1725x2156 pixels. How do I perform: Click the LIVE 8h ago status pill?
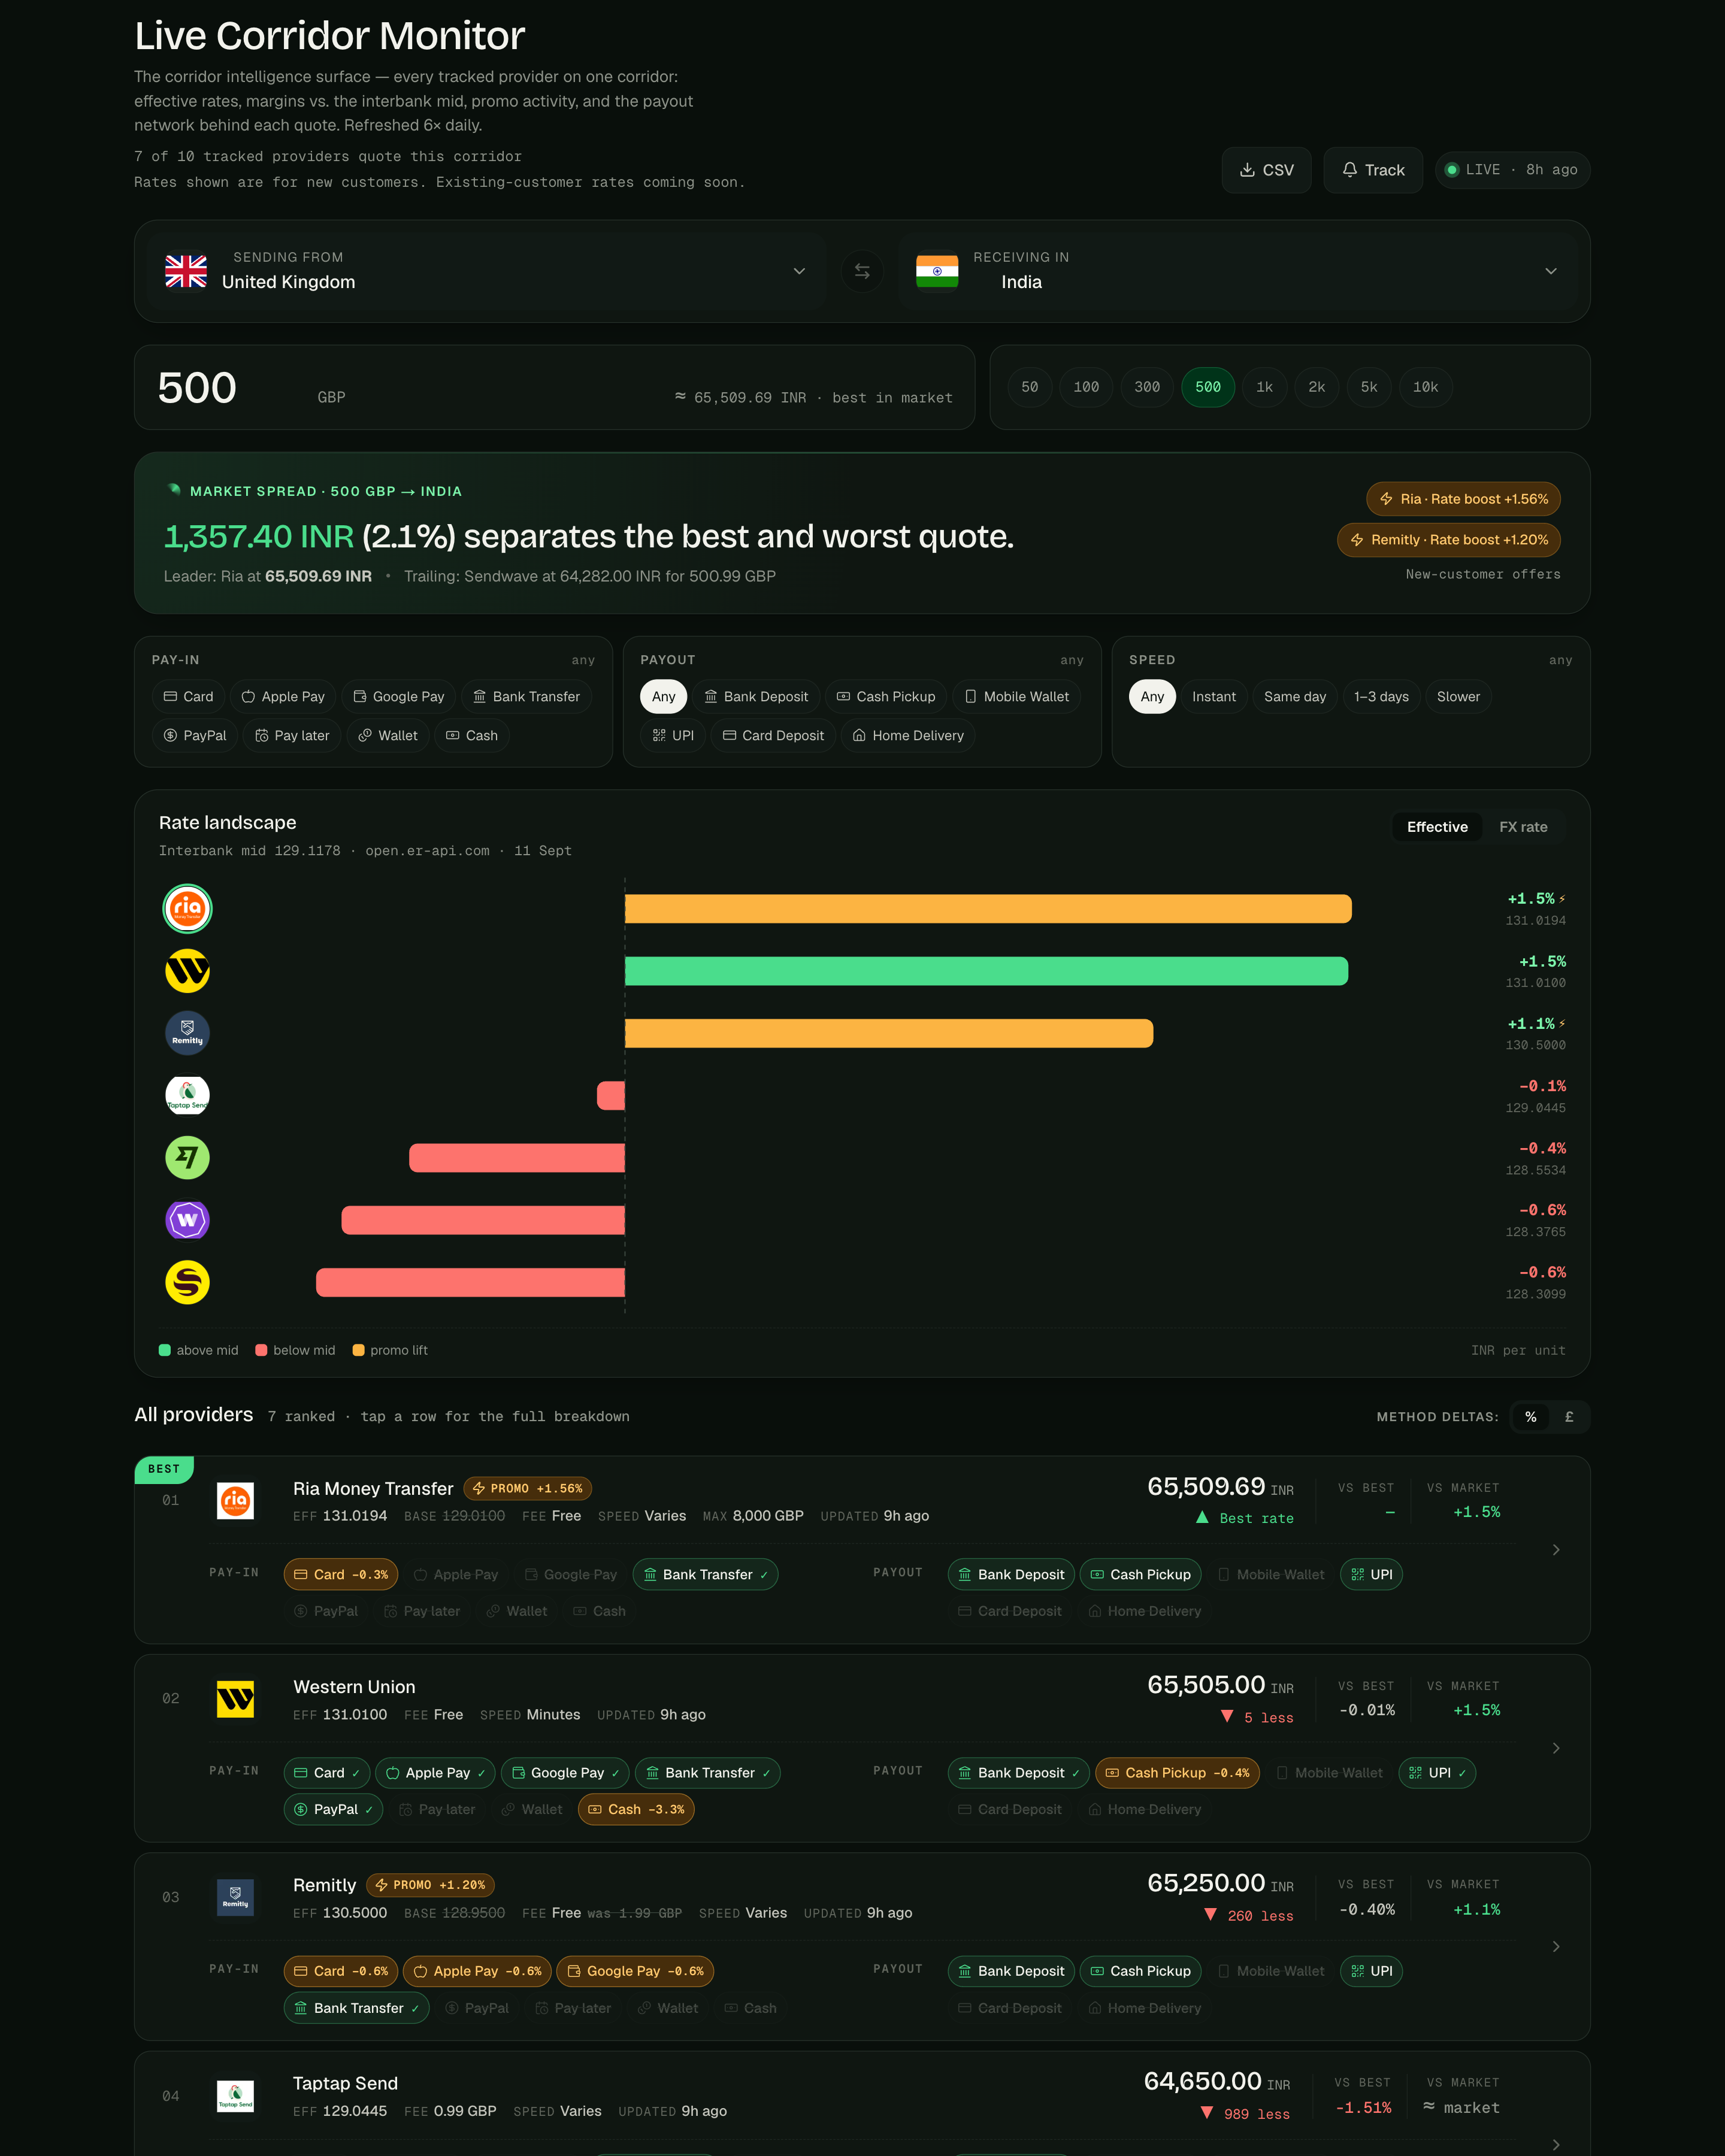click(x=1512, y=170)
